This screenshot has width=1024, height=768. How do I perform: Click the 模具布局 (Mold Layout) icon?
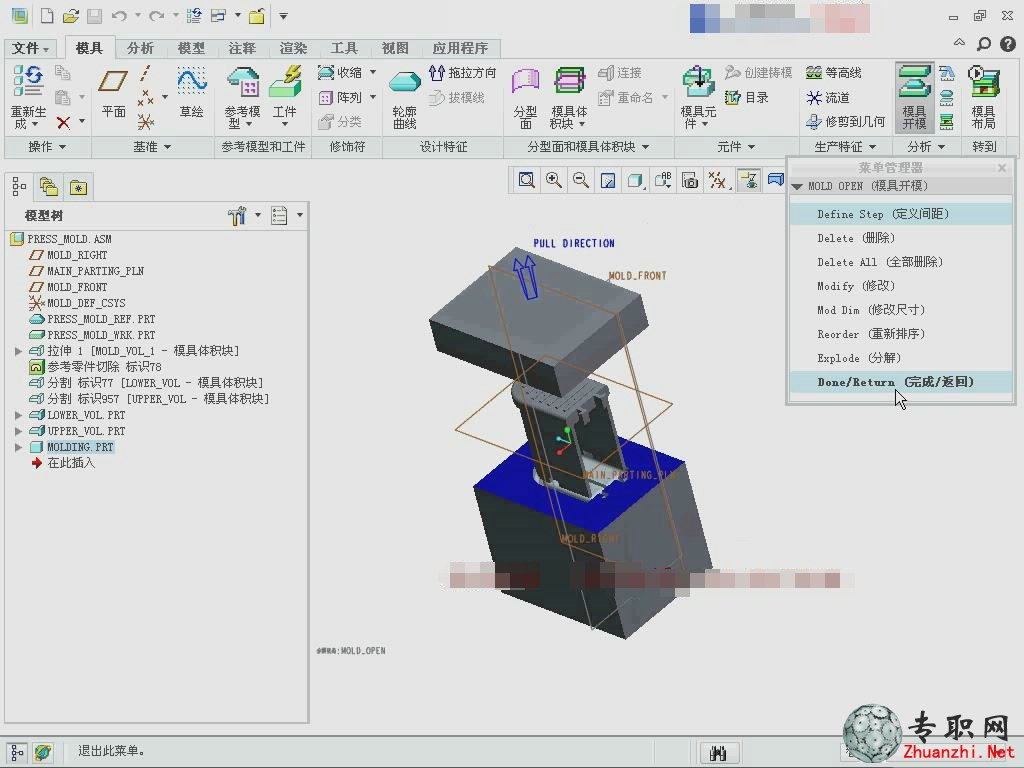[x=983, y=82]
